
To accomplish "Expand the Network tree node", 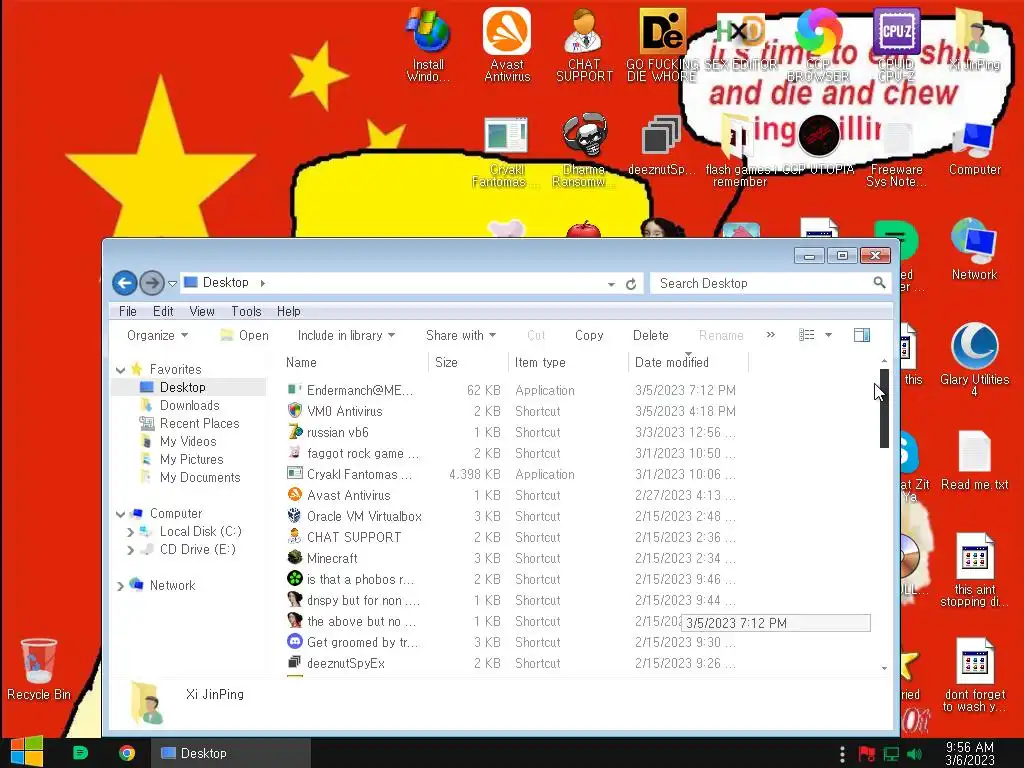I will [120, 586].
